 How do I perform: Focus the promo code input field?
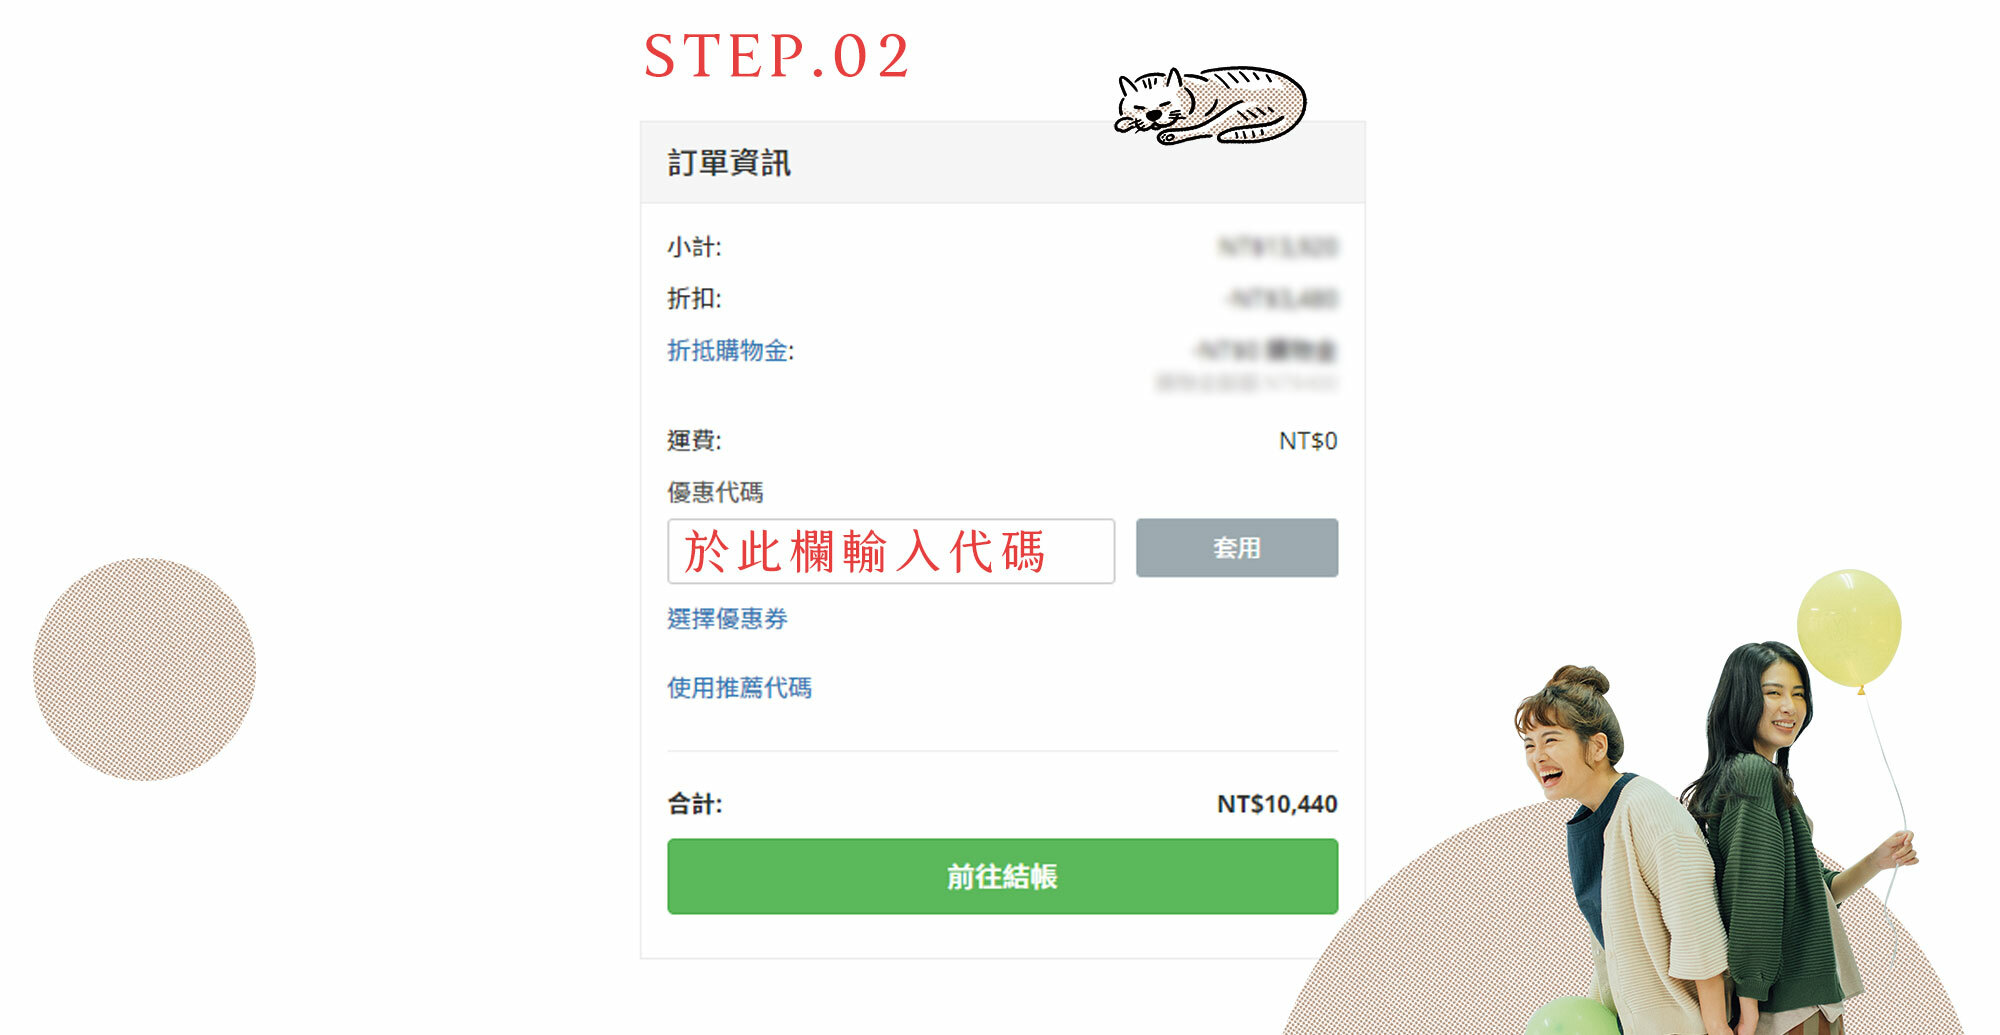click(x=891, y=551)
